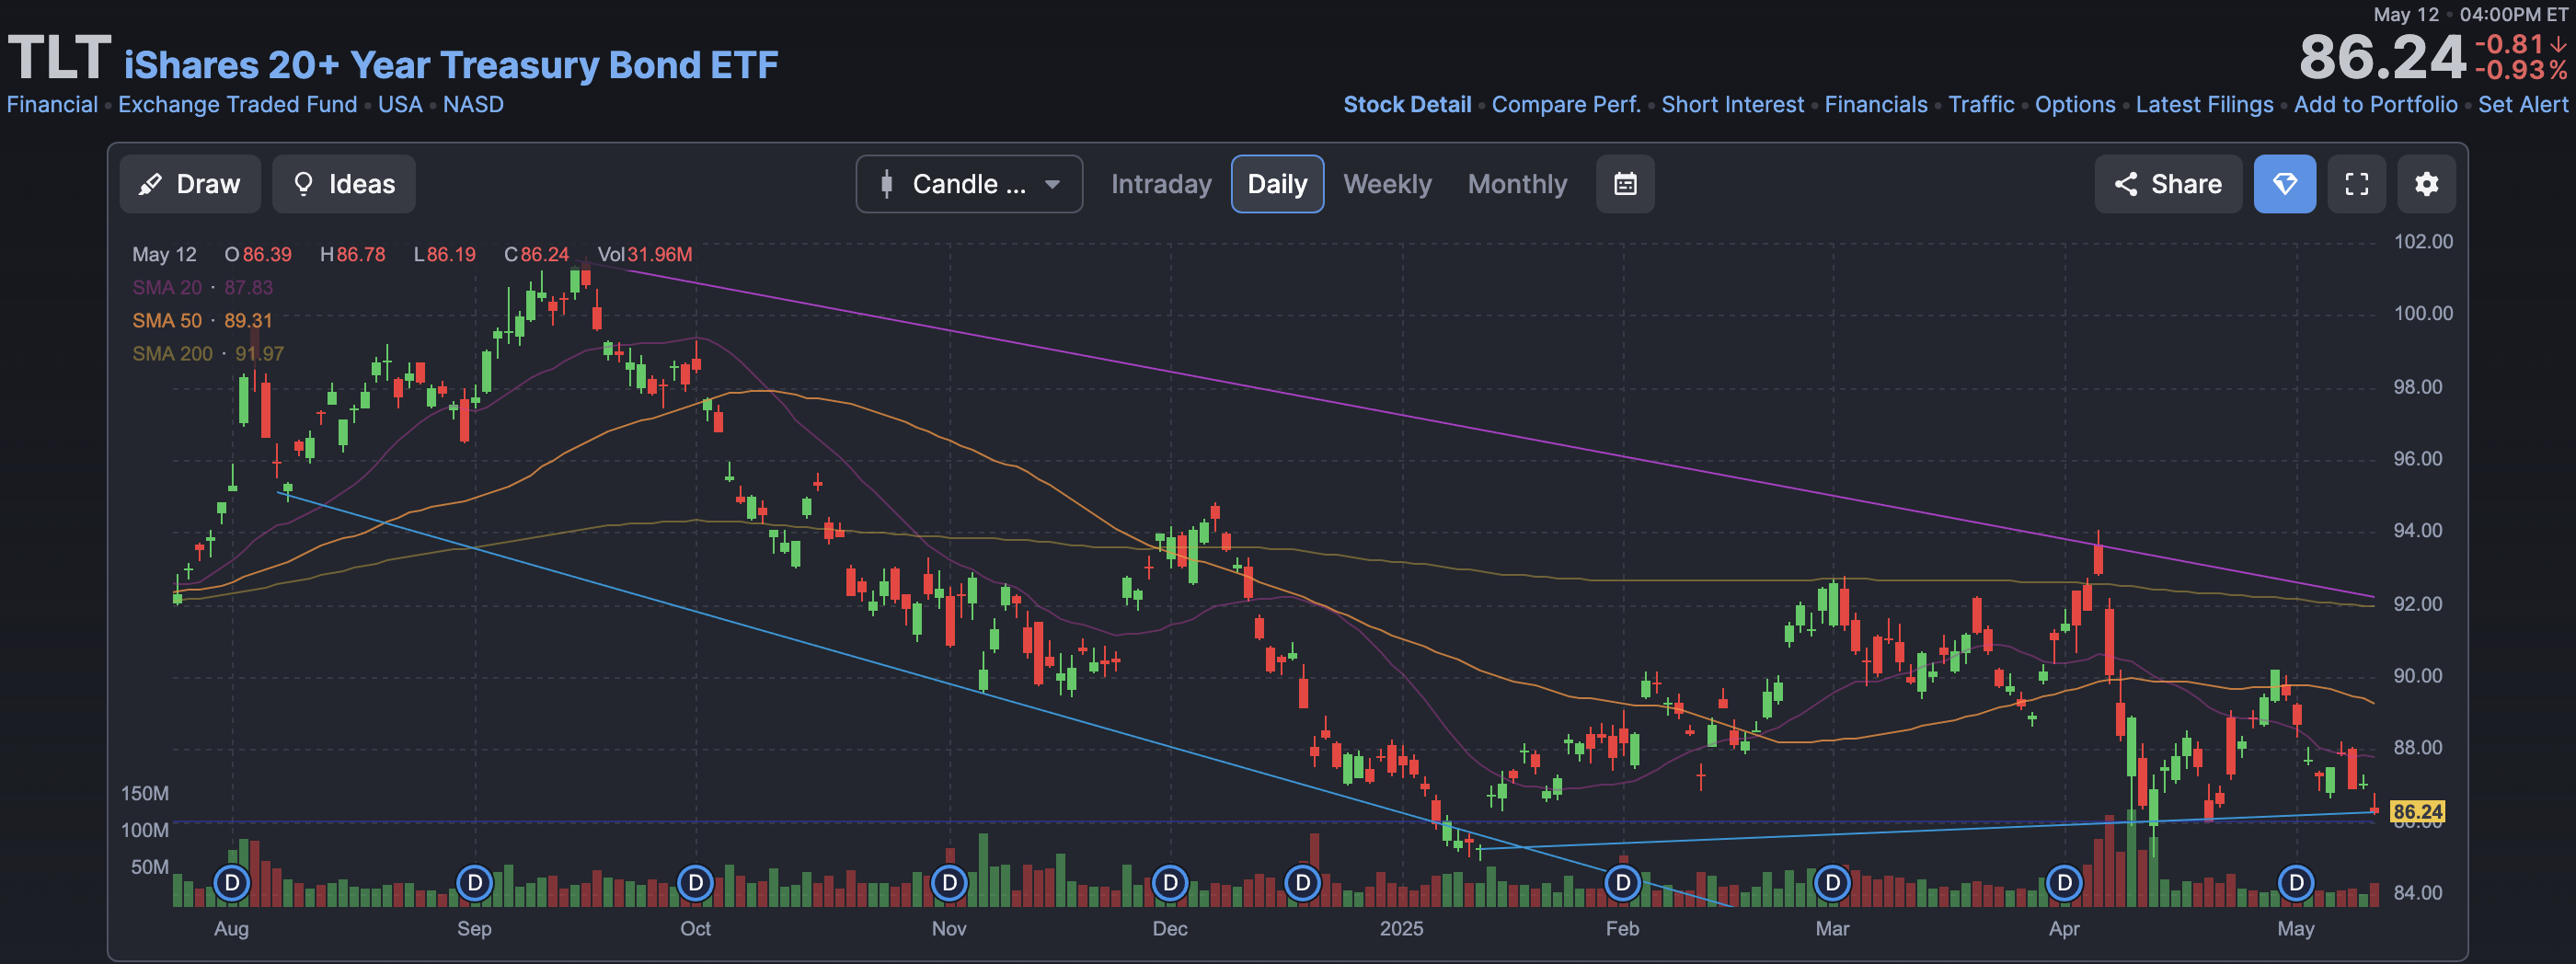Click the Vol 31.96M readout
Image resolution: width=2576 pixels, height=964 pixels.
coord(644,254)
